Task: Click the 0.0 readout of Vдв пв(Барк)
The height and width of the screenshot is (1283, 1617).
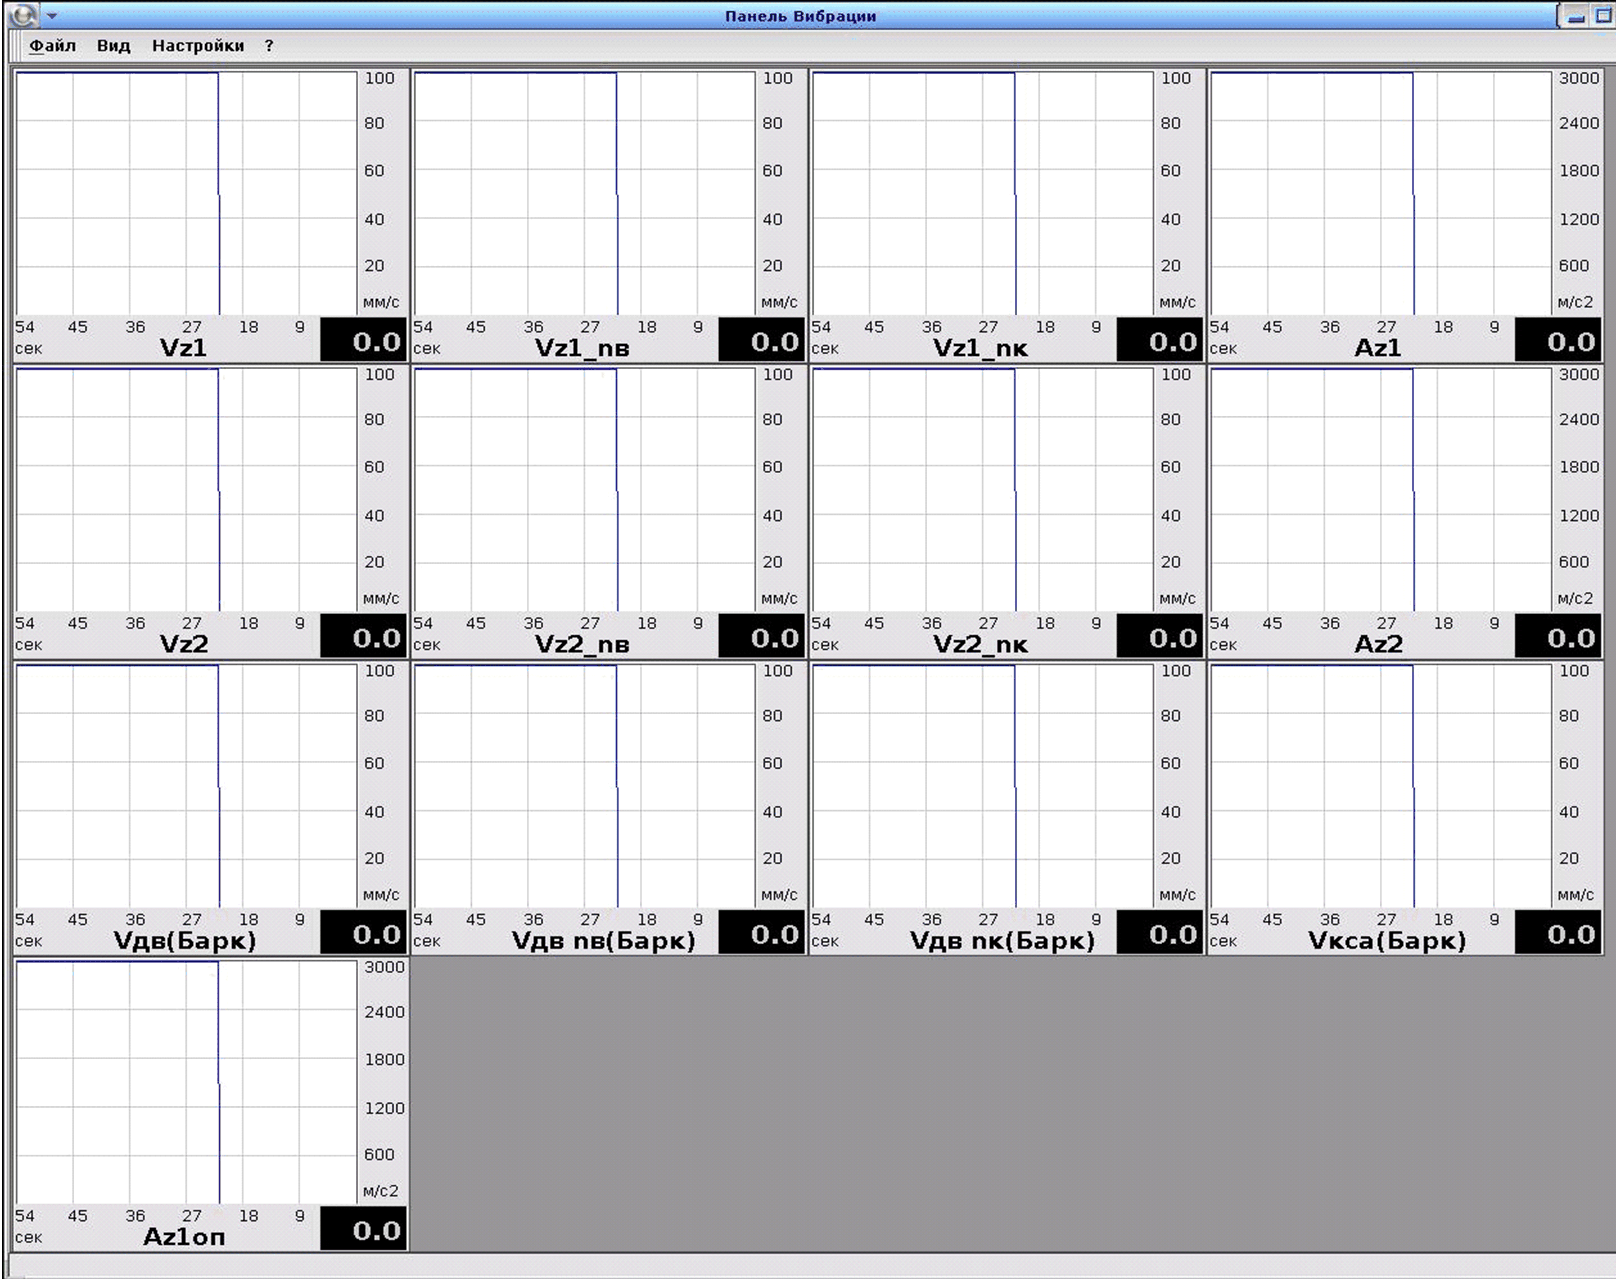Action: 761,933
